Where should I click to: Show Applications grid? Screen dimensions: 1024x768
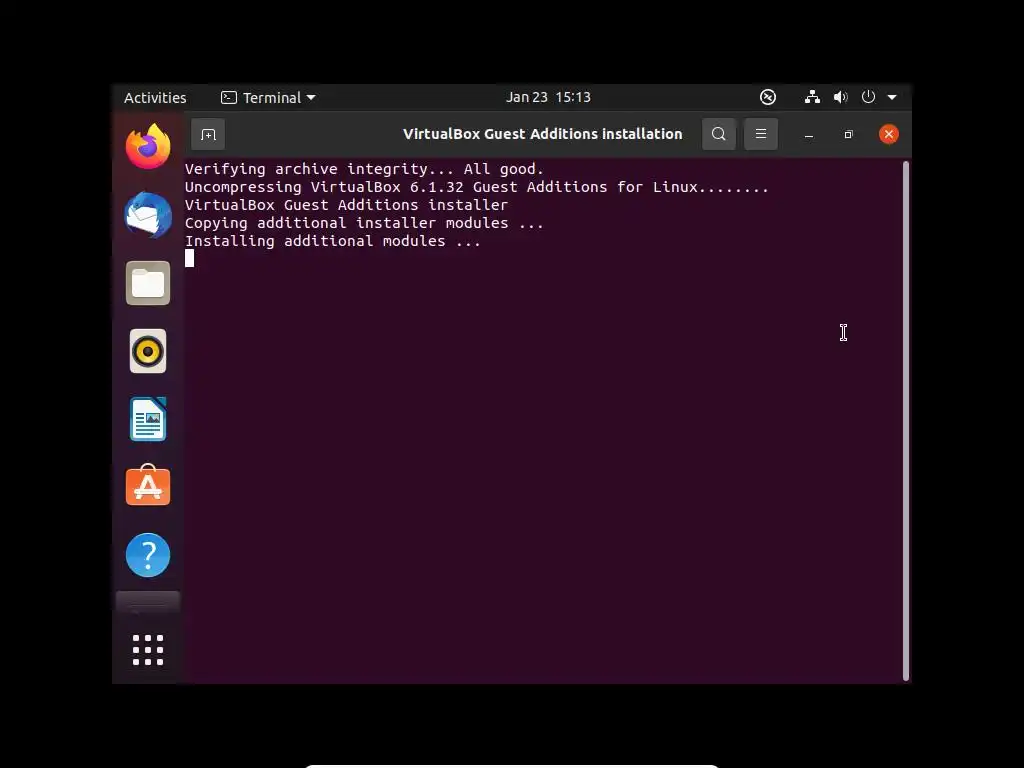148,650
